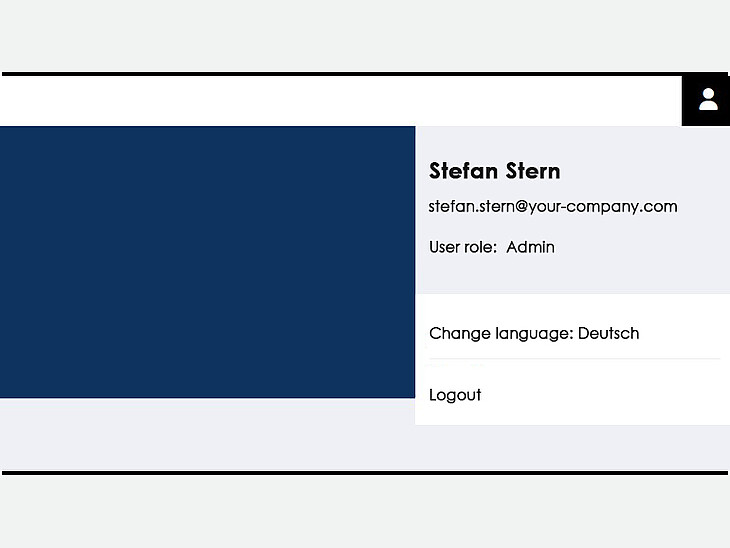Click the 'Change language:' label text
This screenshot has width=730, height=548.
(x=501, y=333)
